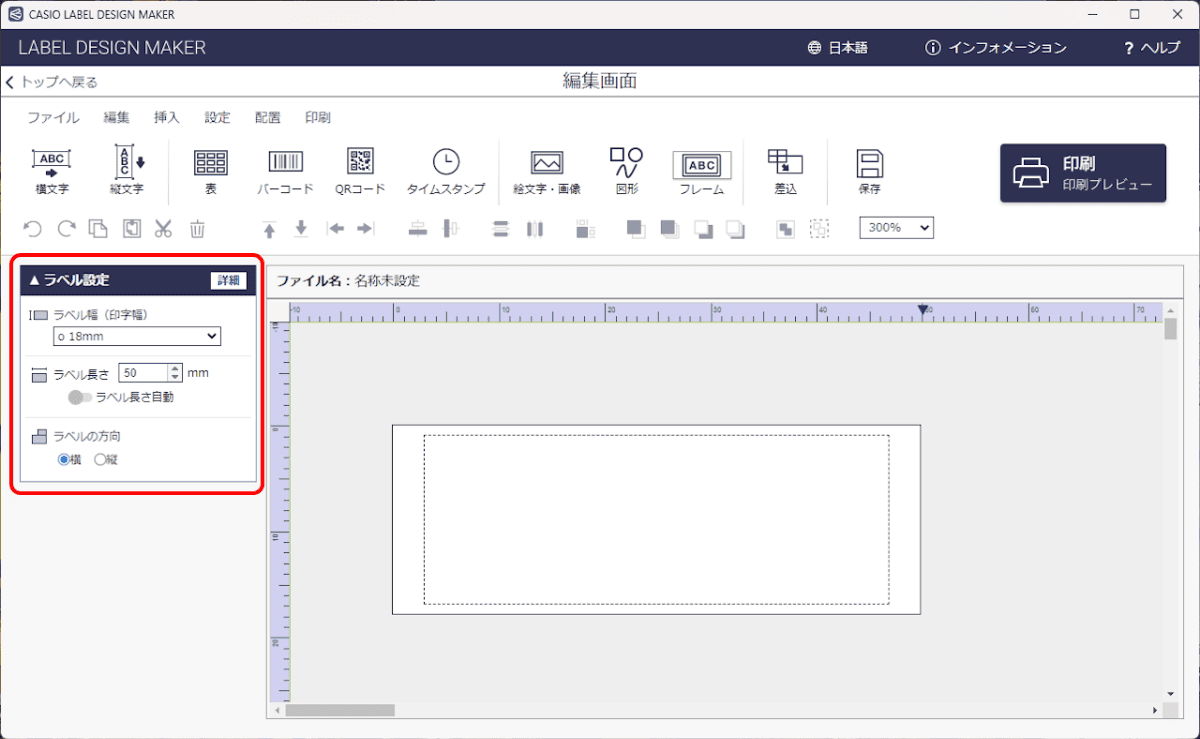Image resolution: width=1200 pixels, height=739 pixels.
Task: Open the ファイル menu
Action: [x=53, y=117]
